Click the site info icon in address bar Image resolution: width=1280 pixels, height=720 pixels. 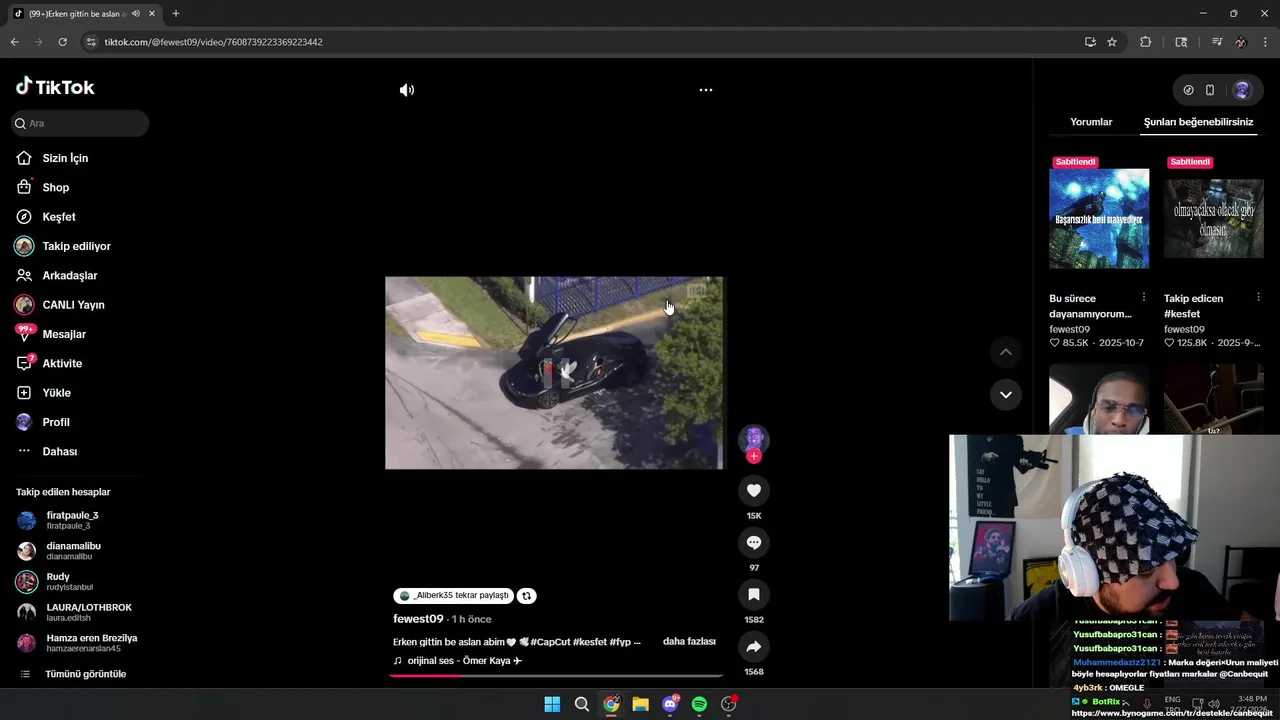[x=91, y=42]
